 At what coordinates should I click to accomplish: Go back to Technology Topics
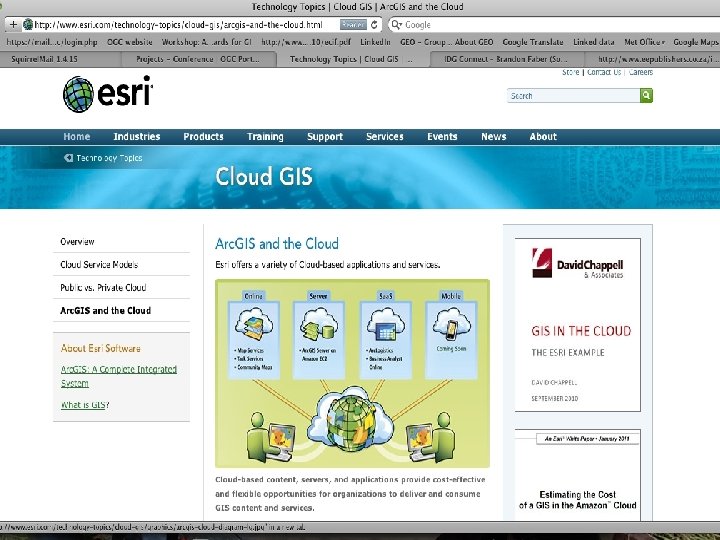pyautogui.click(x=109, y=158)
